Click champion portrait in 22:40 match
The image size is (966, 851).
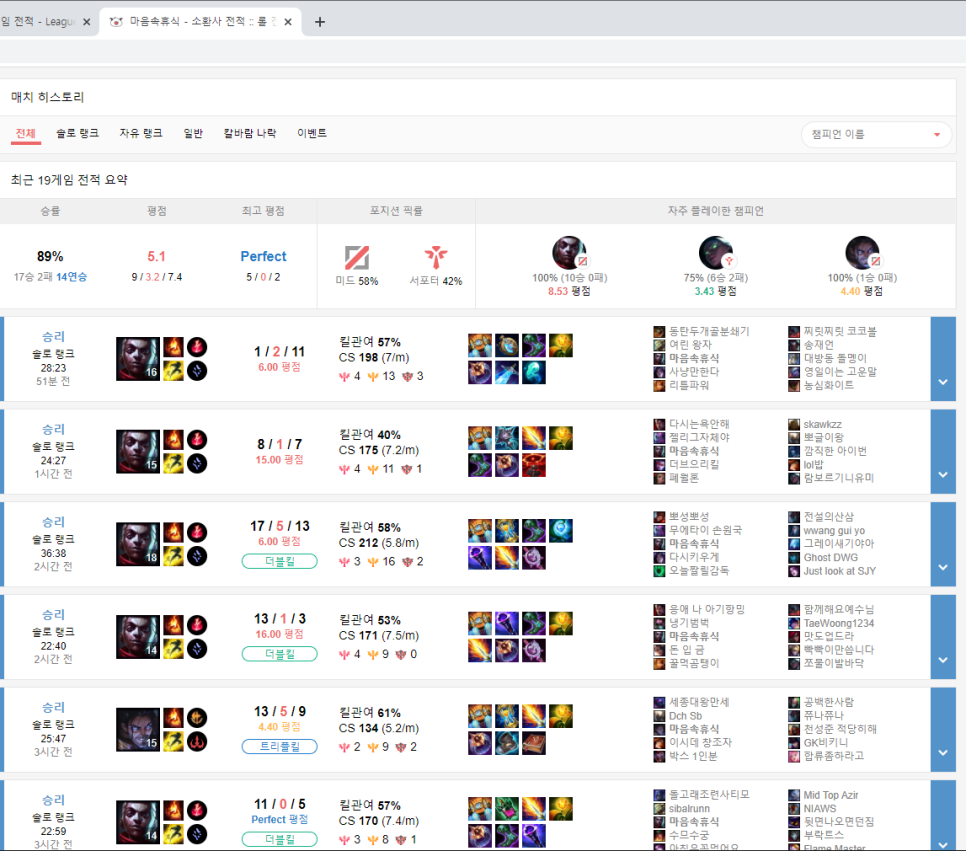(x=138, y=637)
